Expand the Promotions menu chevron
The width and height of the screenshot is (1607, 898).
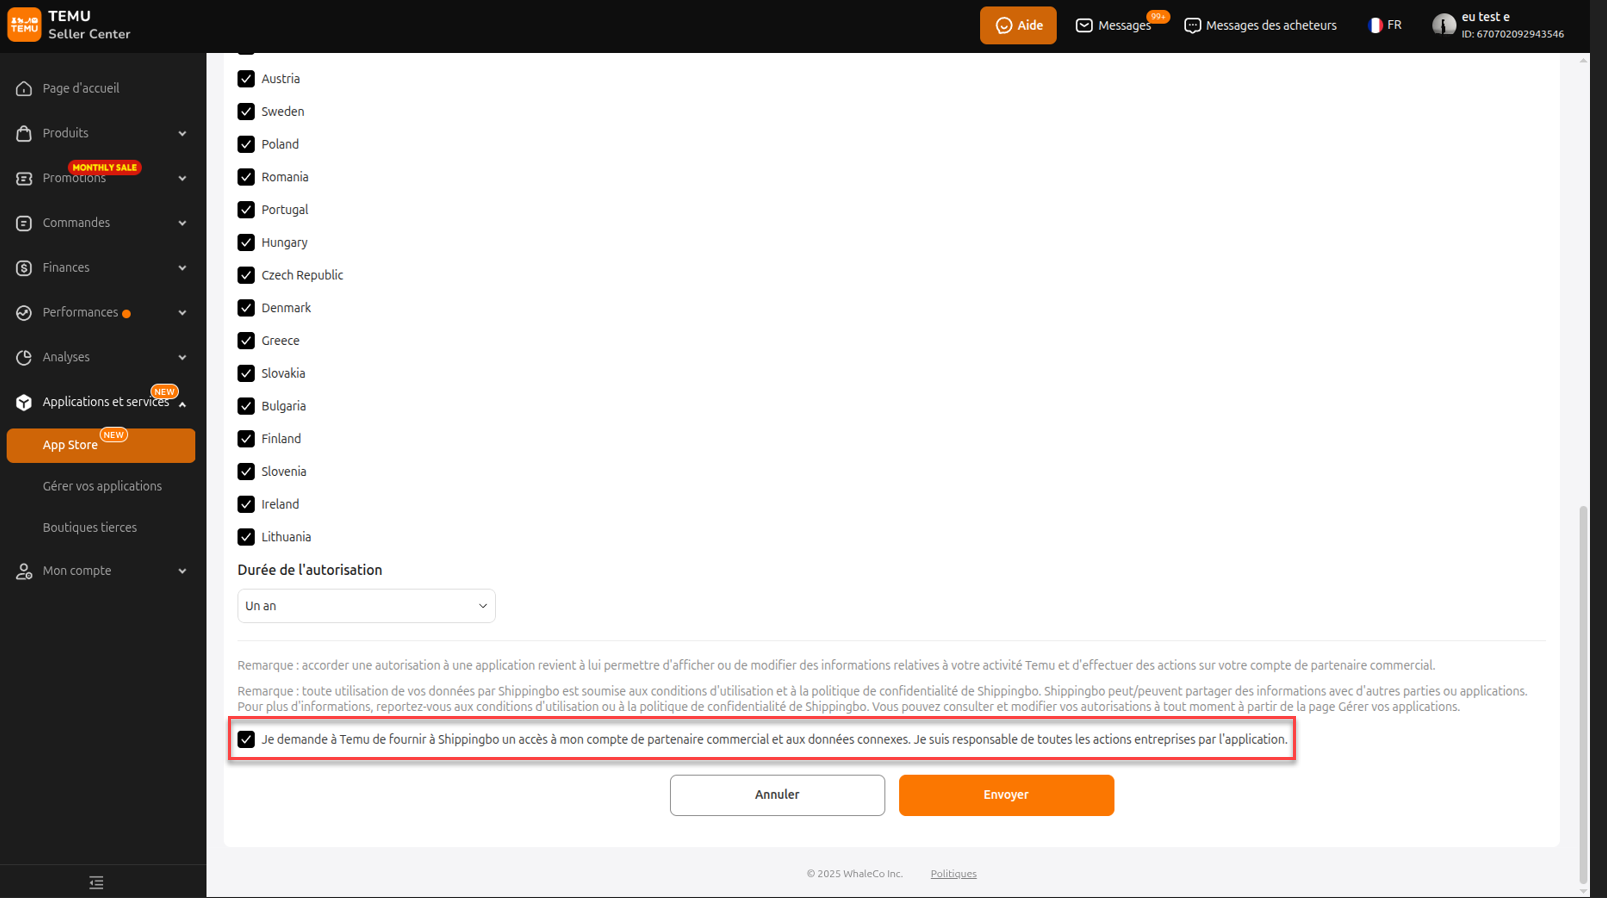[182, 179]
